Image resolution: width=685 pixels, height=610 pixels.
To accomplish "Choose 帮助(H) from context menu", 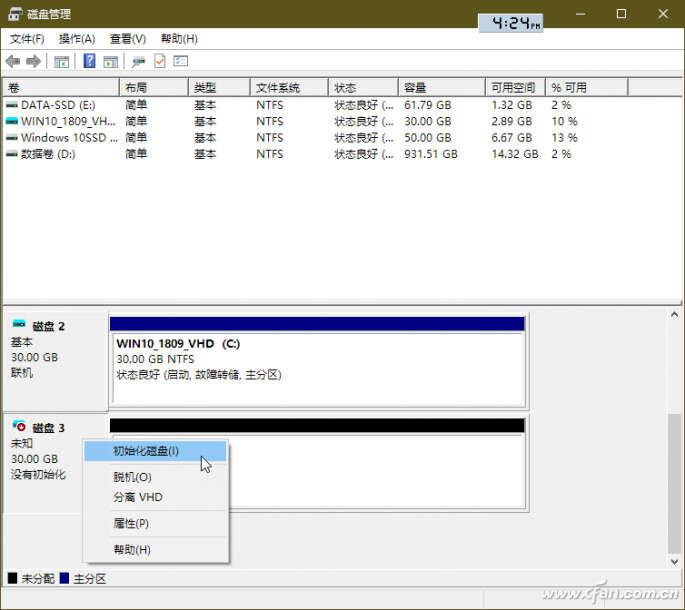I will pyautogui.click(x=156, y=550).
